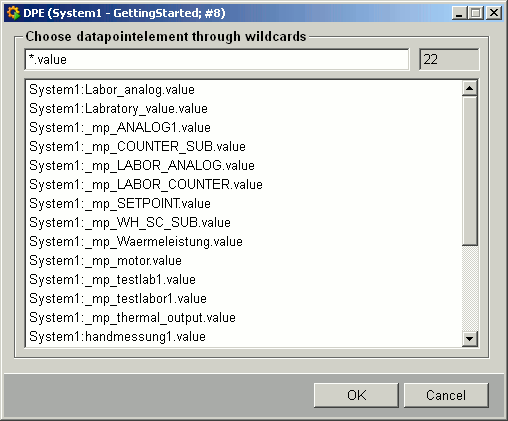Image resolution: width=508 pixels, height=421 pixels.
Task: Select System1:_mp_motor.value entry
Action: pos(244,261)
